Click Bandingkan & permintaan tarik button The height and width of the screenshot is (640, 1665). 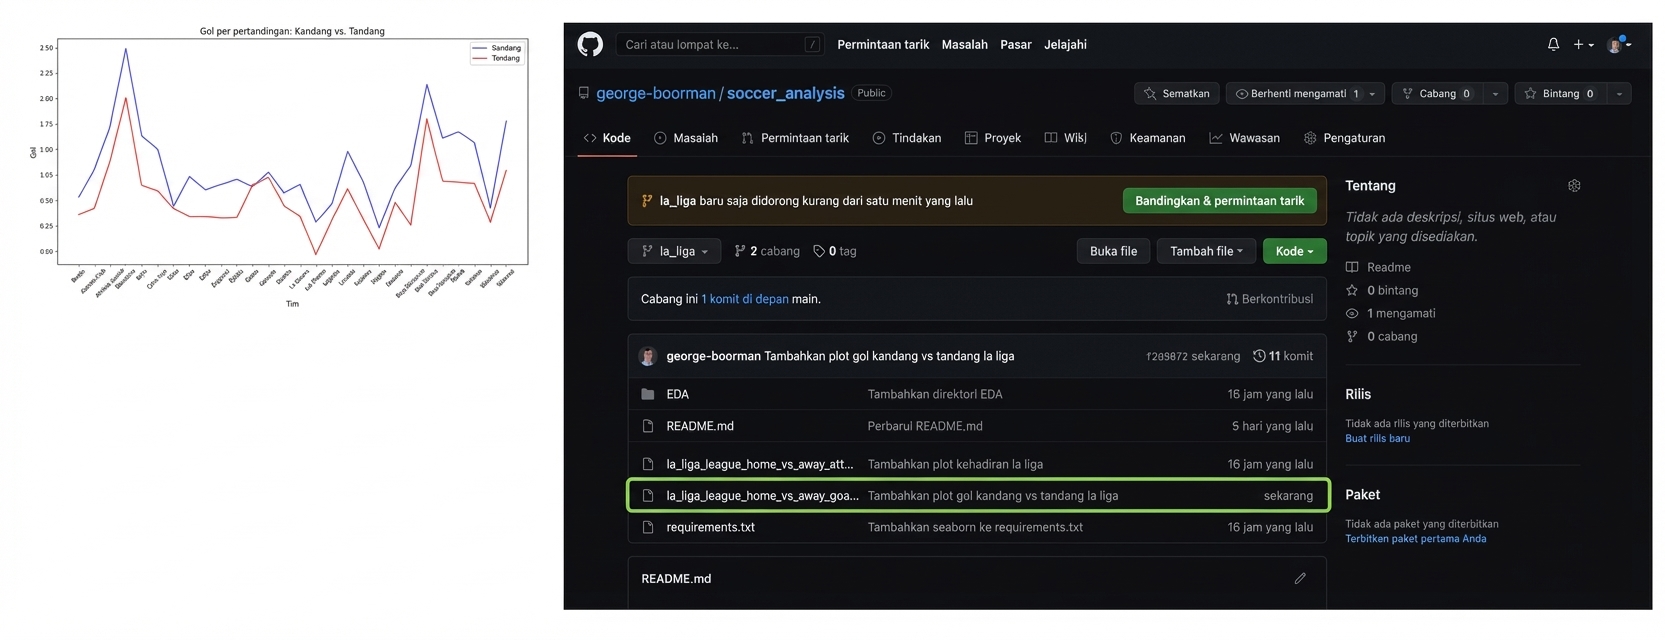pyautogui.click(x=1220, y=201)
